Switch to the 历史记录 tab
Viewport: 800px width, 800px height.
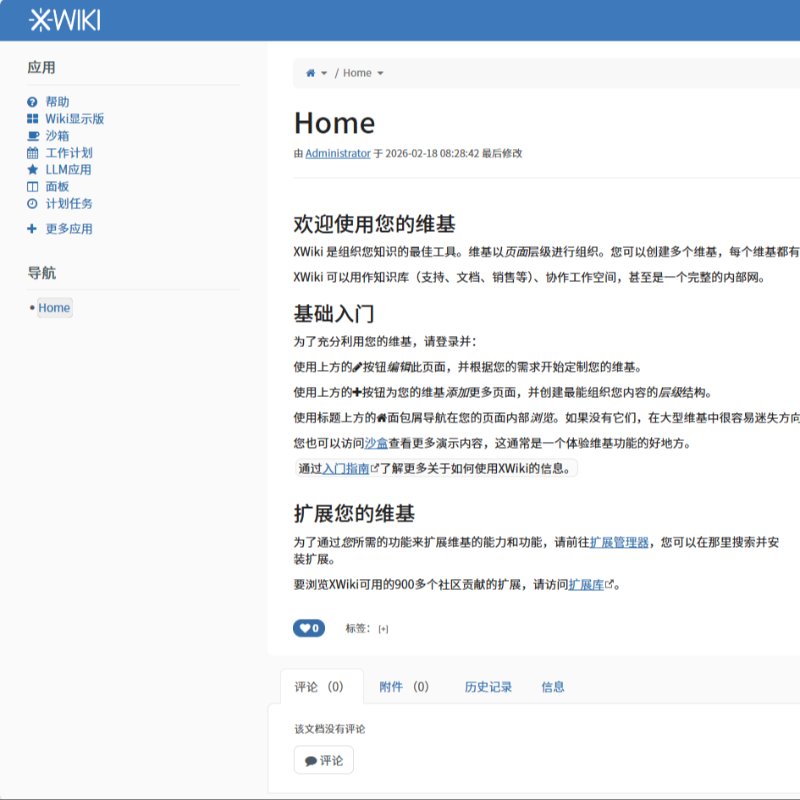488,687
